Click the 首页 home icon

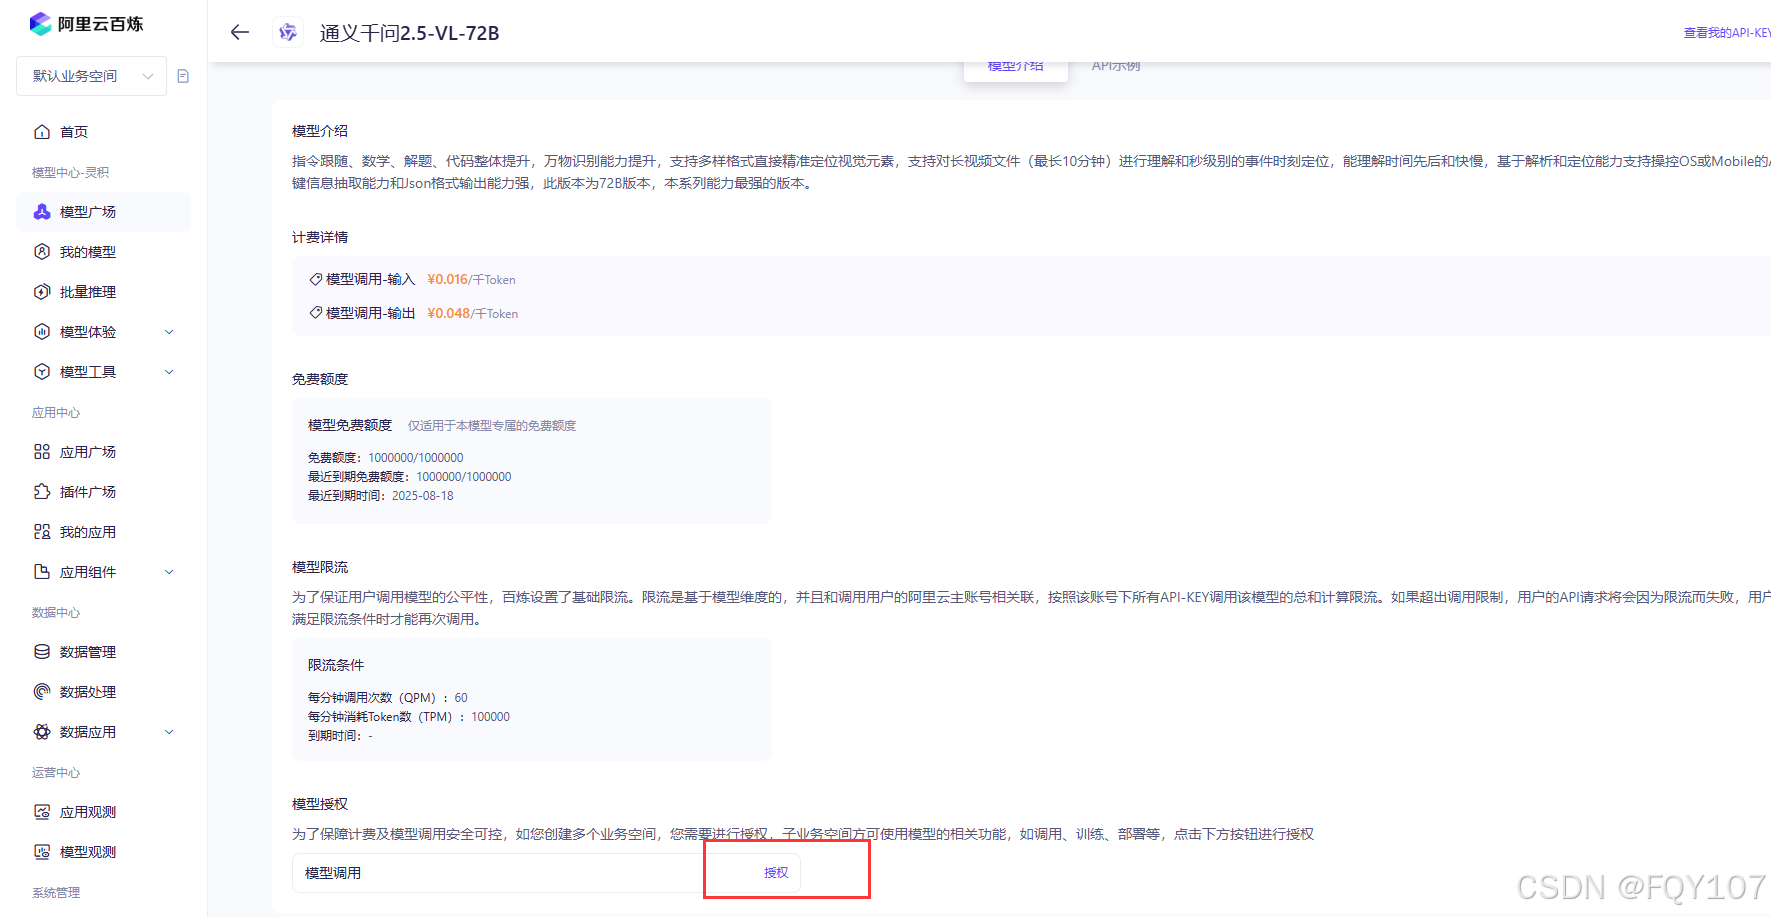coord(42,132)
